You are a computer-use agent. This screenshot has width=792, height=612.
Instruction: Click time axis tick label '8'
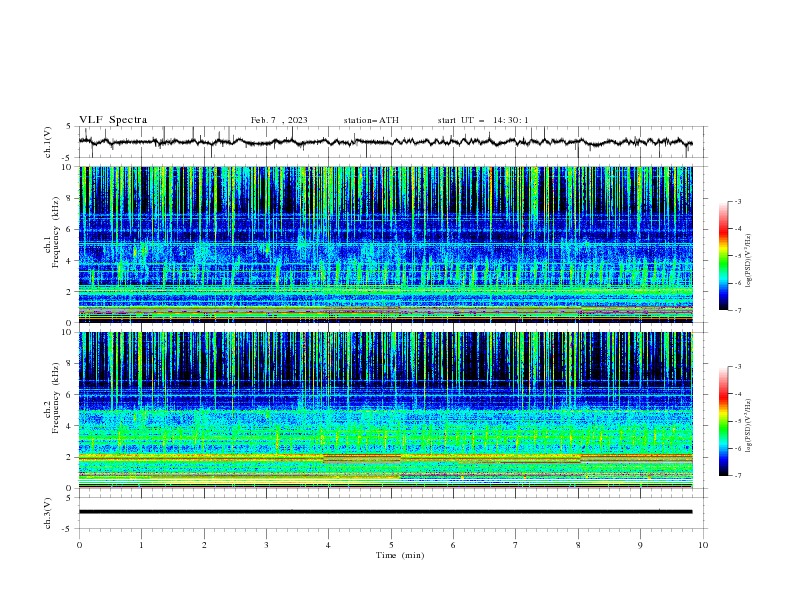pos(578,545)
